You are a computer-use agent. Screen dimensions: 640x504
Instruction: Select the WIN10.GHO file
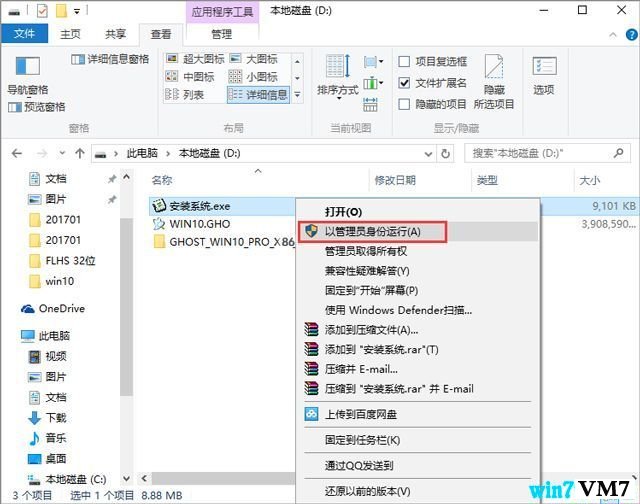pos(200,224)
